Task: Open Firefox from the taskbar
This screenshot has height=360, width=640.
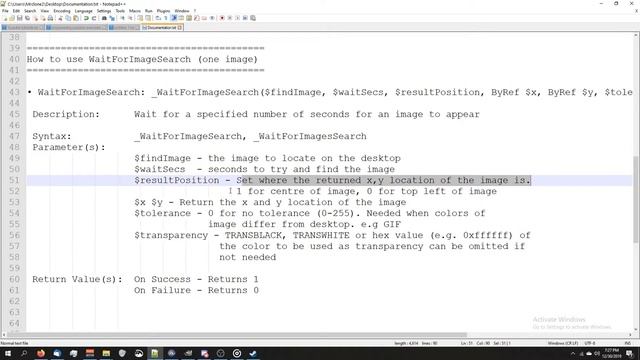Action: (41, 353)
